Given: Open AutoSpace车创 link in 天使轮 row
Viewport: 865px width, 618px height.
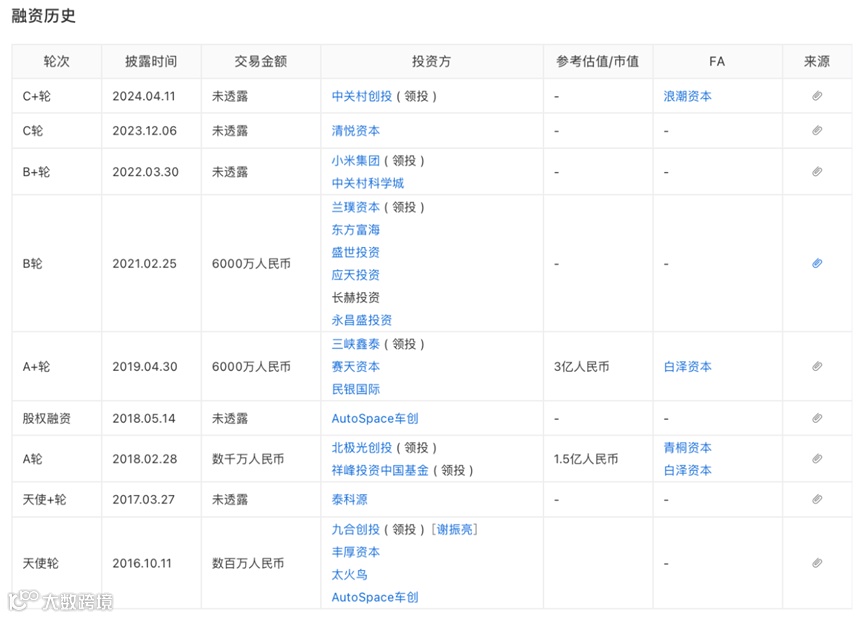Looking at the screenshot, I should click(x=375, y=597).
